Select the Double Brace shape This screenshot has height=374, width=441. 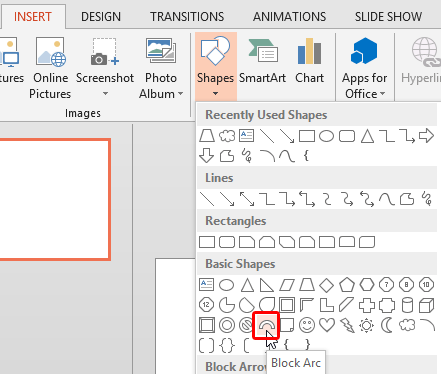[x=227, y=345]
